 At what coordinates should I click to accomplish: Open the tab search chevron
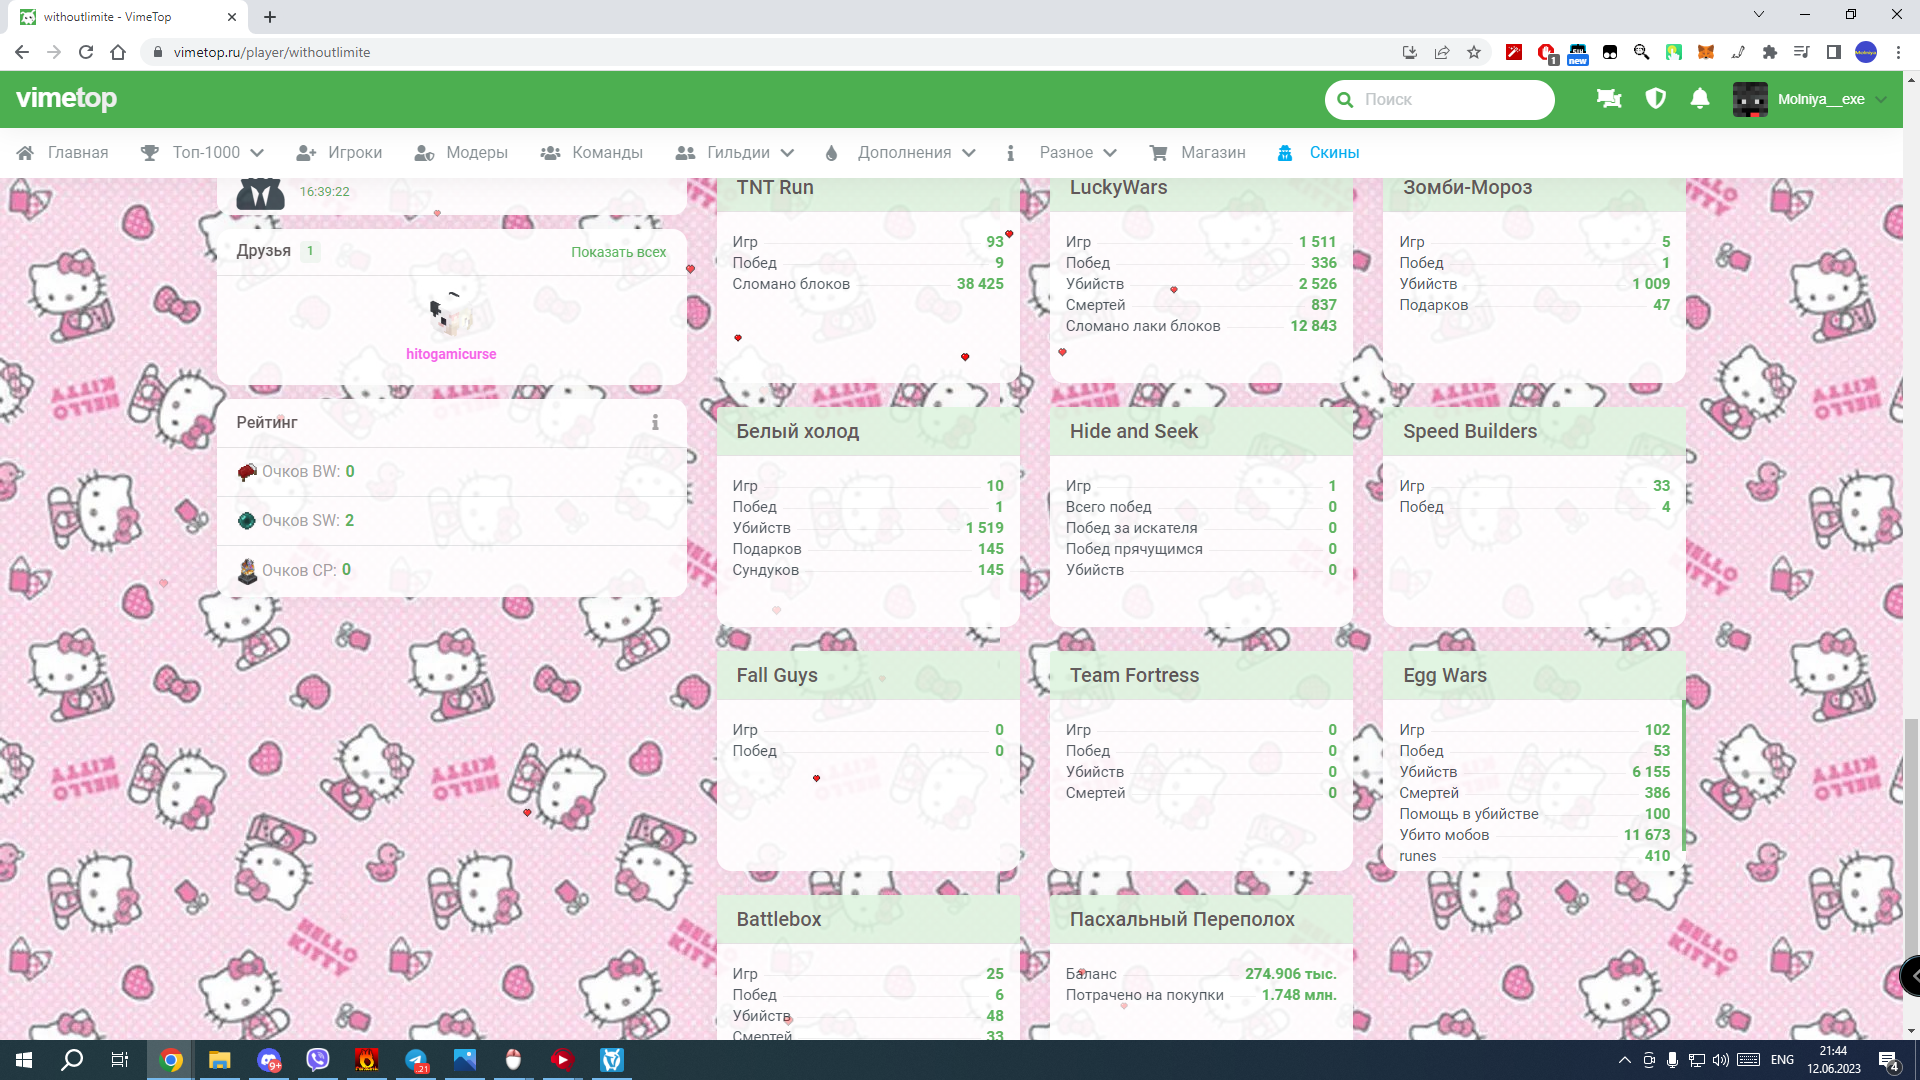coord(1759,14)
